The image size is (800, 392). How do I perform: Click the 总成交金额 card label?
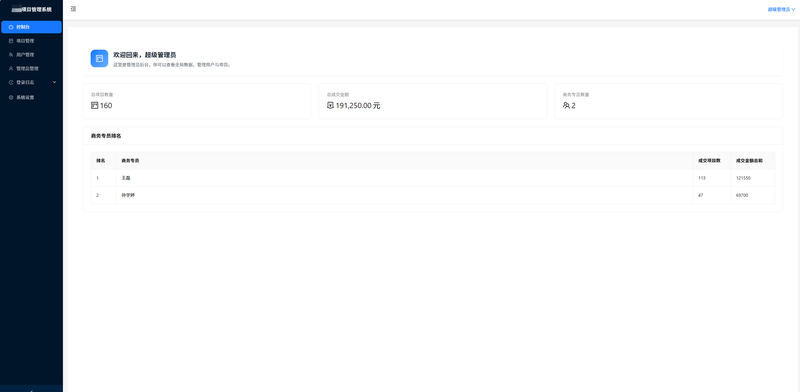[x=338, y=95]
